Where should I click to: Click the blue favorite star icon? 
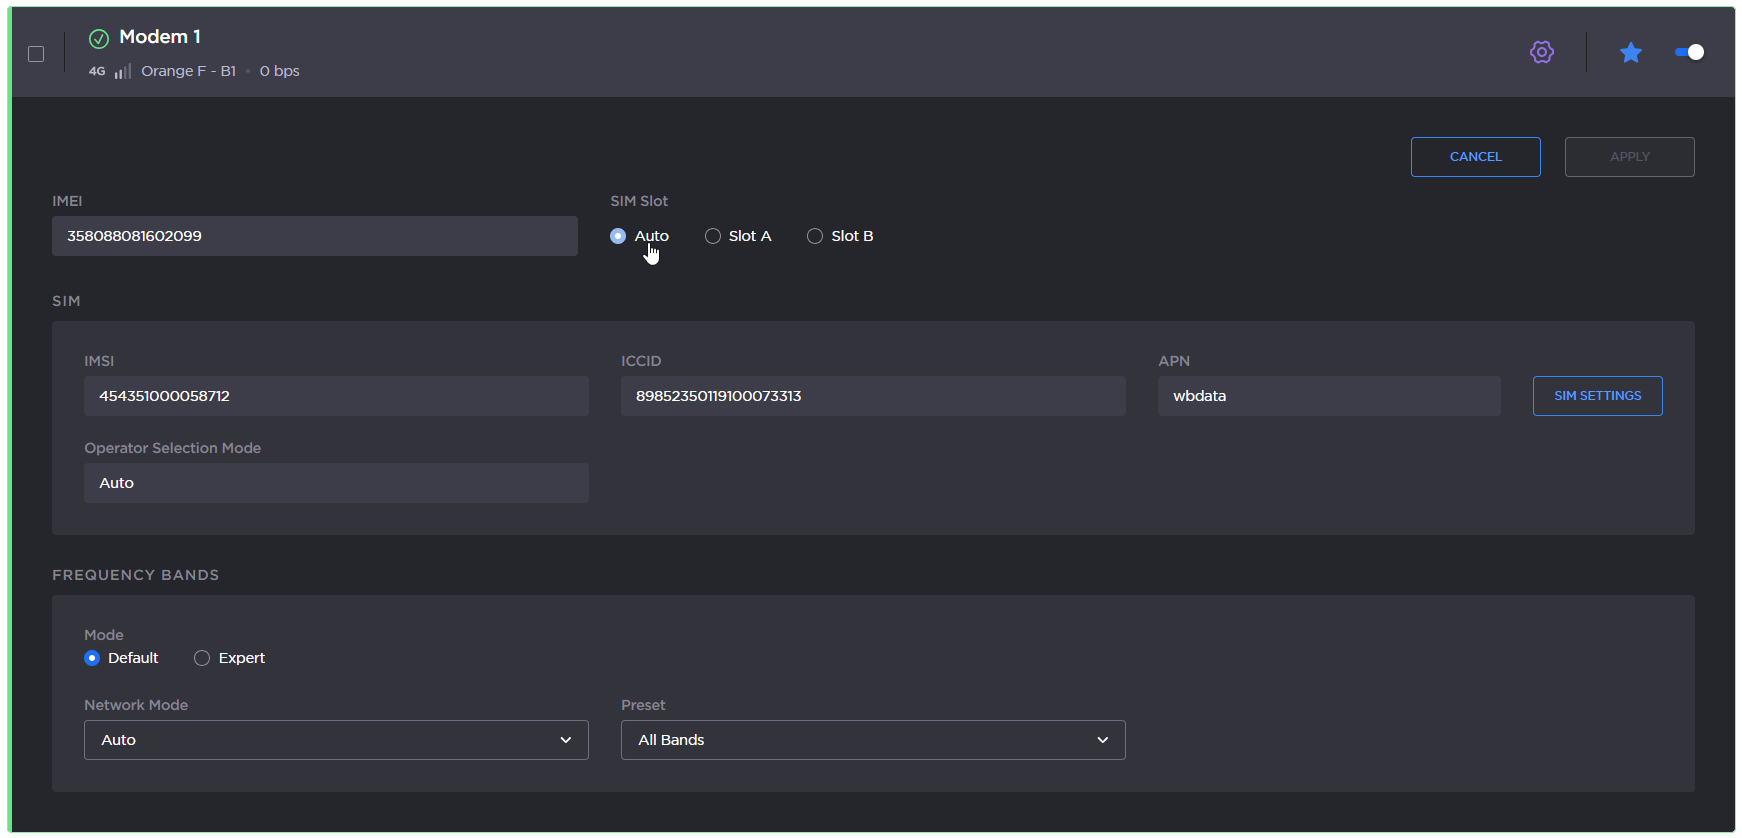pyautogui.click(x=1630, y=52)
